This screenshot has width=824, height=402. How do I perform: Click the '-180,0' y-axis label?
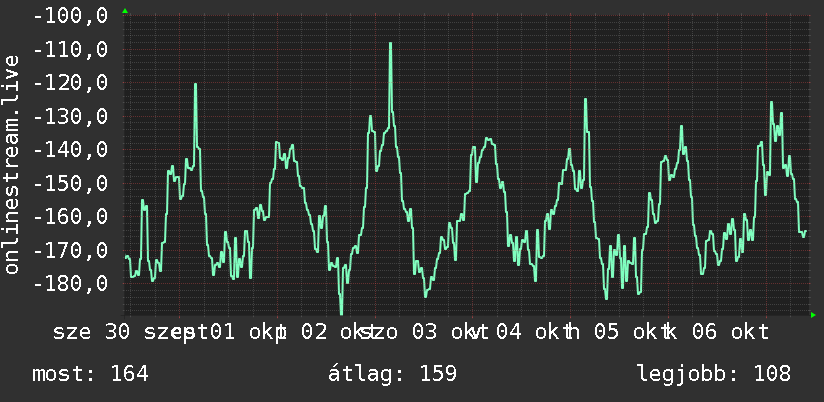70,283
